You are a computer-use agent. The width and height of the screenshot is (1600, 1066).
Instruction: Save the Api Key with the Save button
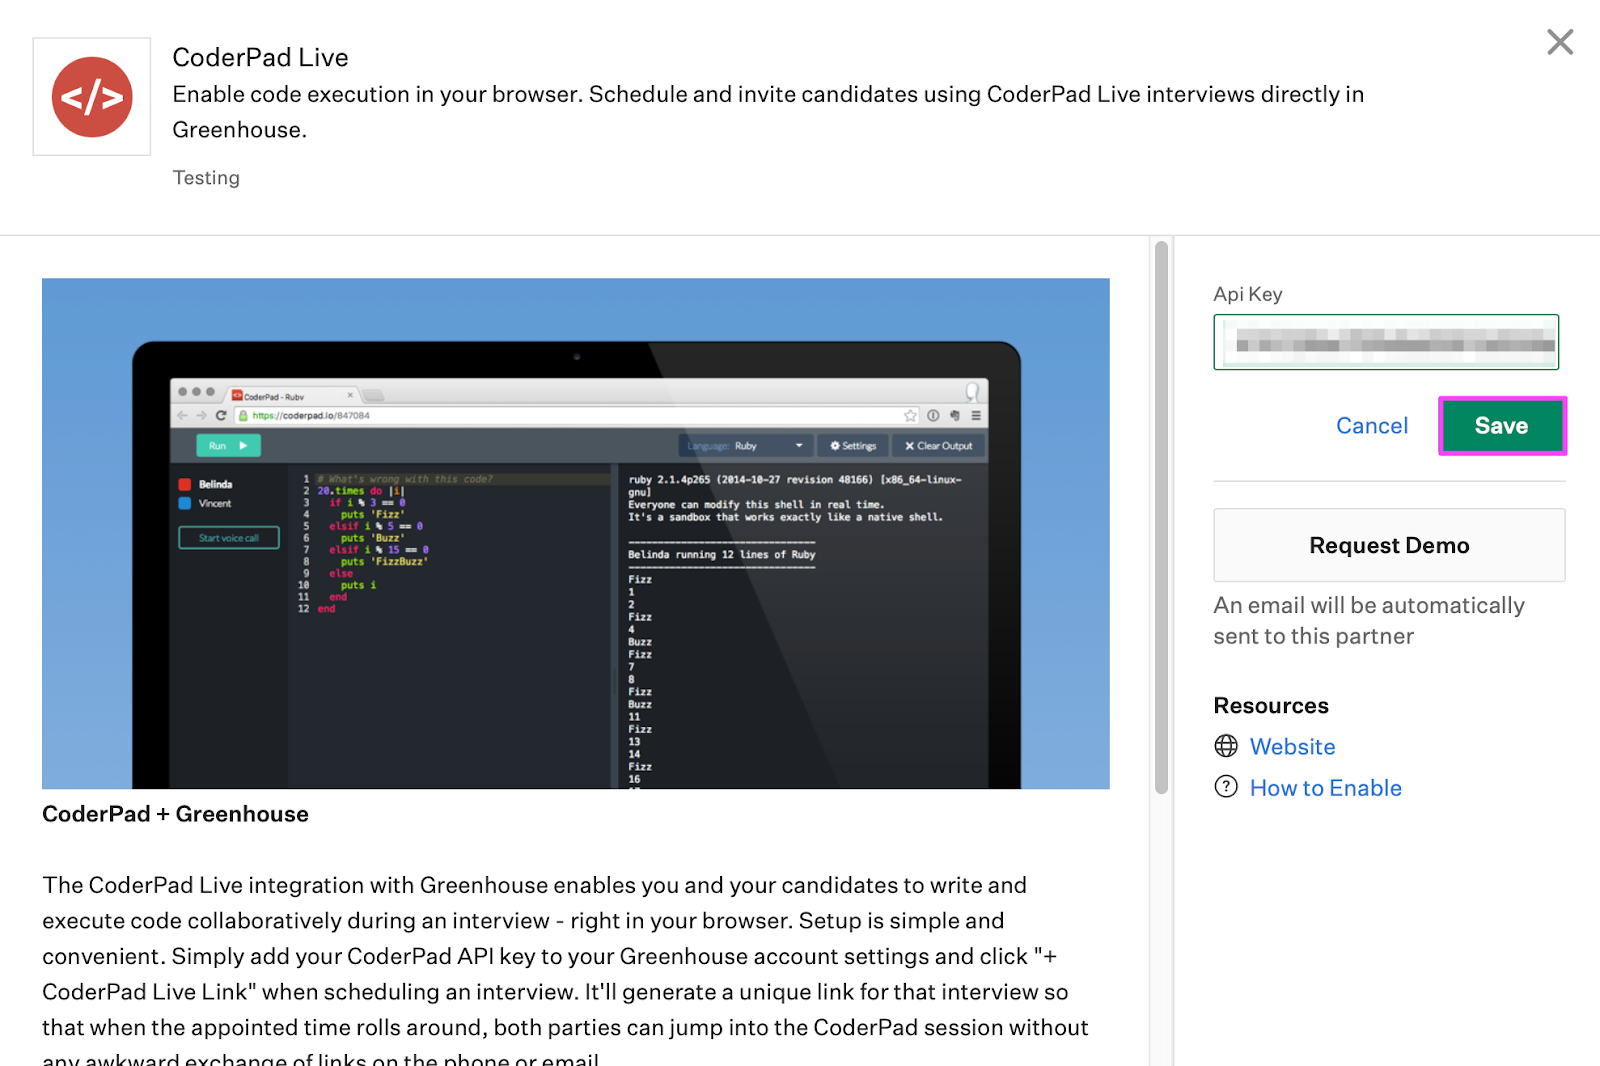[x=1501, y=425]
